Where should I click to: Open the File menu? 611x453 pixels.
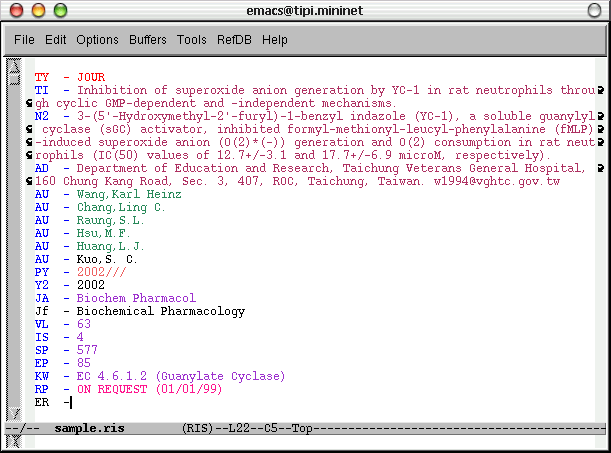(24, 40)
